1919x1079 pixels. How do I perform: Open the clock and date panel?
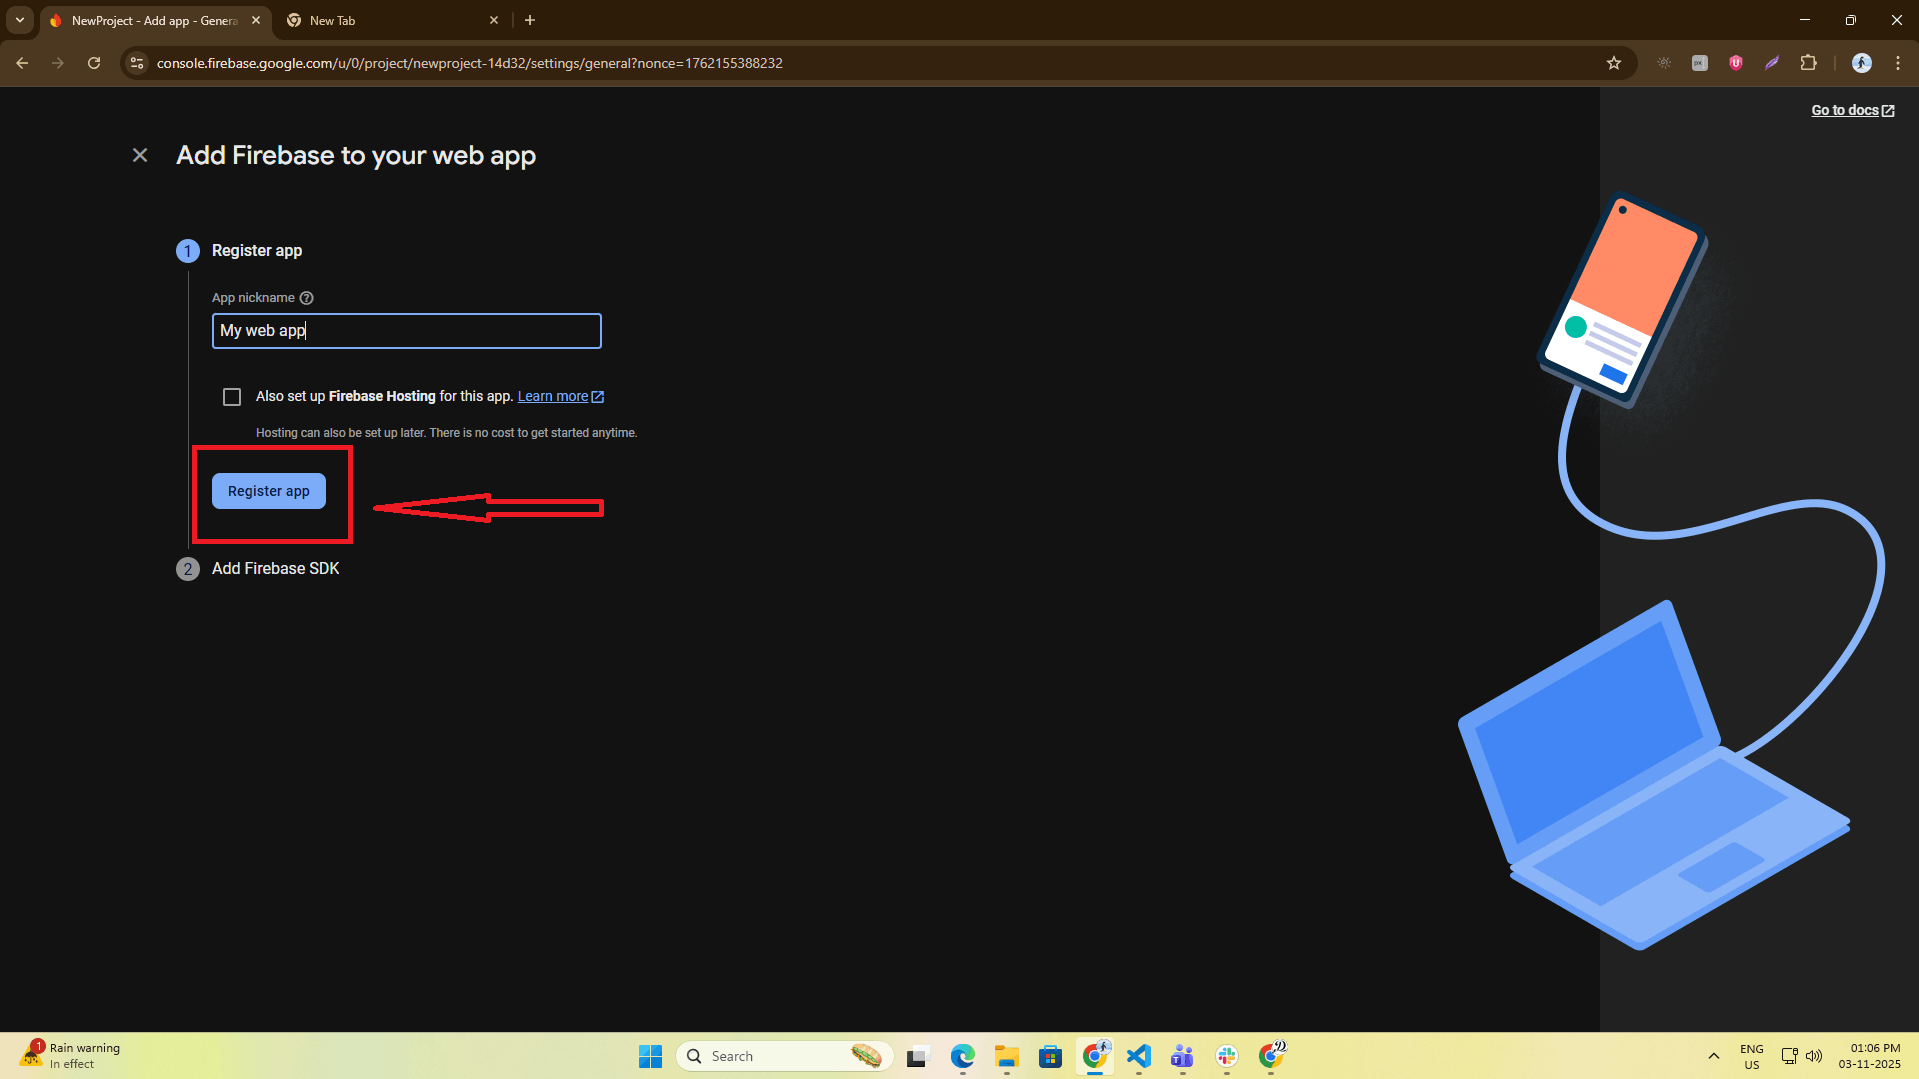point(1869,1056)
